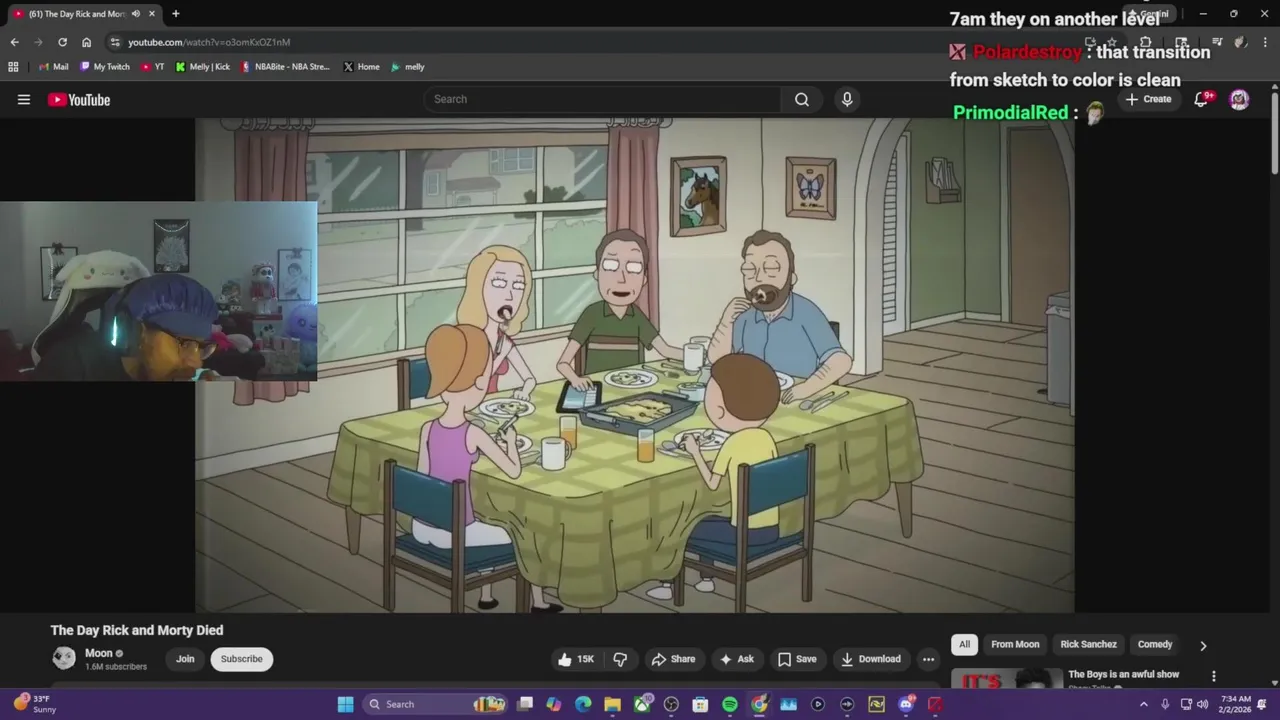Open clock and date 7:34 AM
Screen dimensions: 1280x720
click(x=1235, y=704)
